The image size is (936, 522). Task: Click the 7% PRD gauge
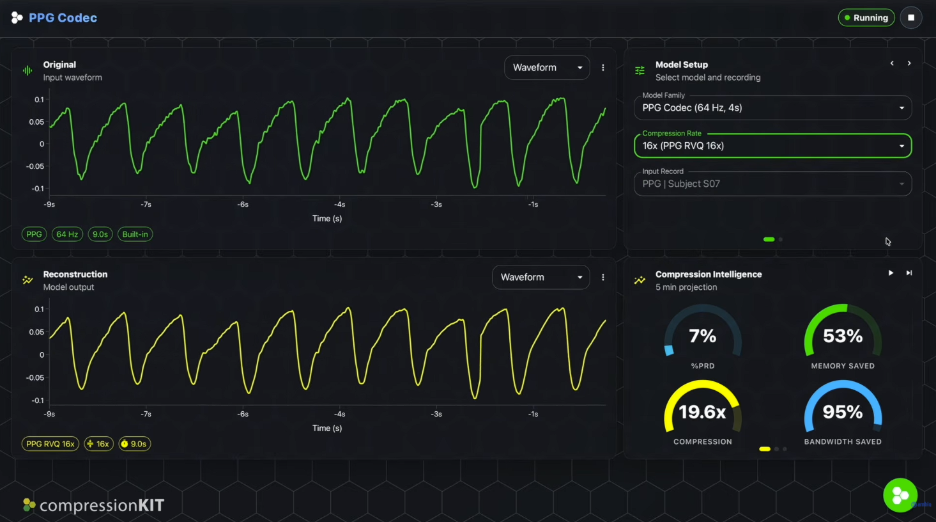703,337
